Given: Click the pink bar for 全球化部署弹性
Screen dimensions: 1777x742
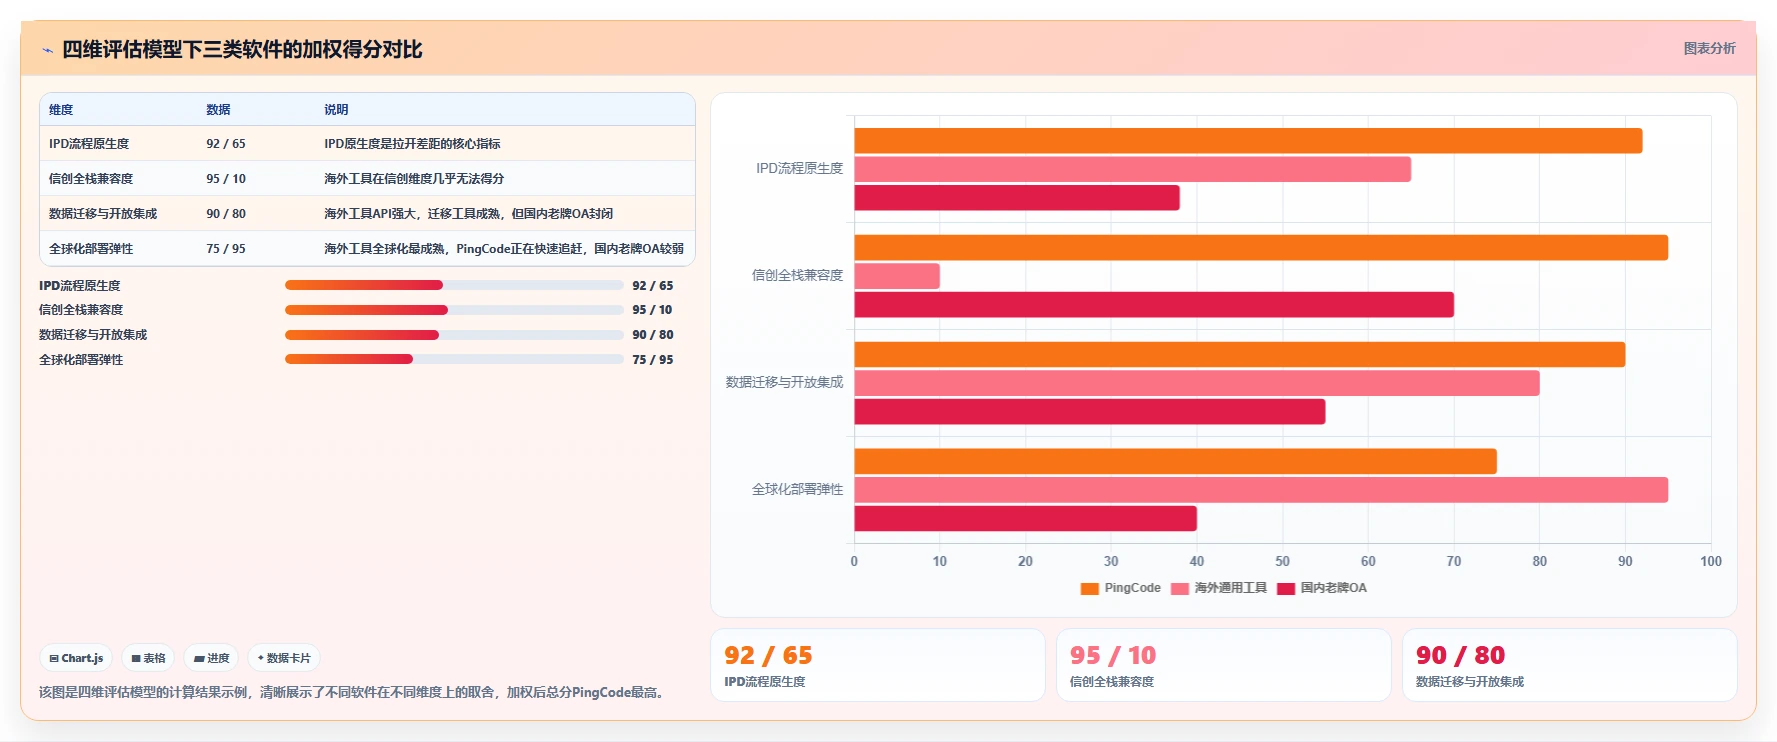Looking at the screenshot, I should 1261,490.
